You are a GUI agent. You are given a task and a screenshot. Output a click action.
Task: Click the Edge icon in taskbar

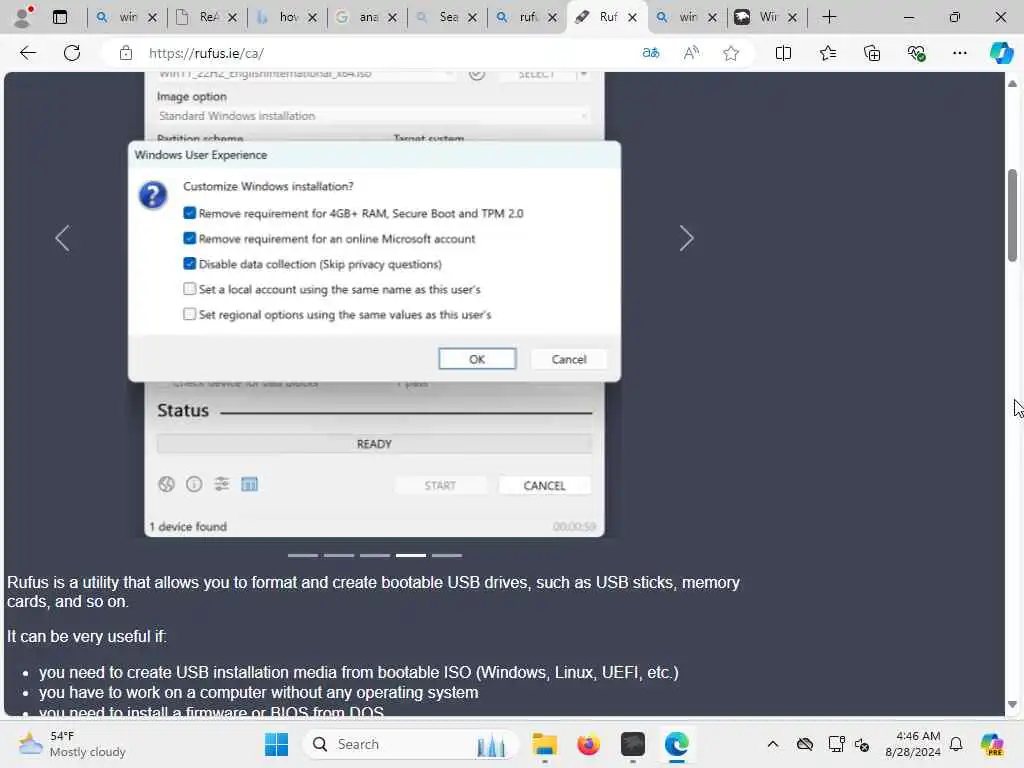(x=677, y=744)
